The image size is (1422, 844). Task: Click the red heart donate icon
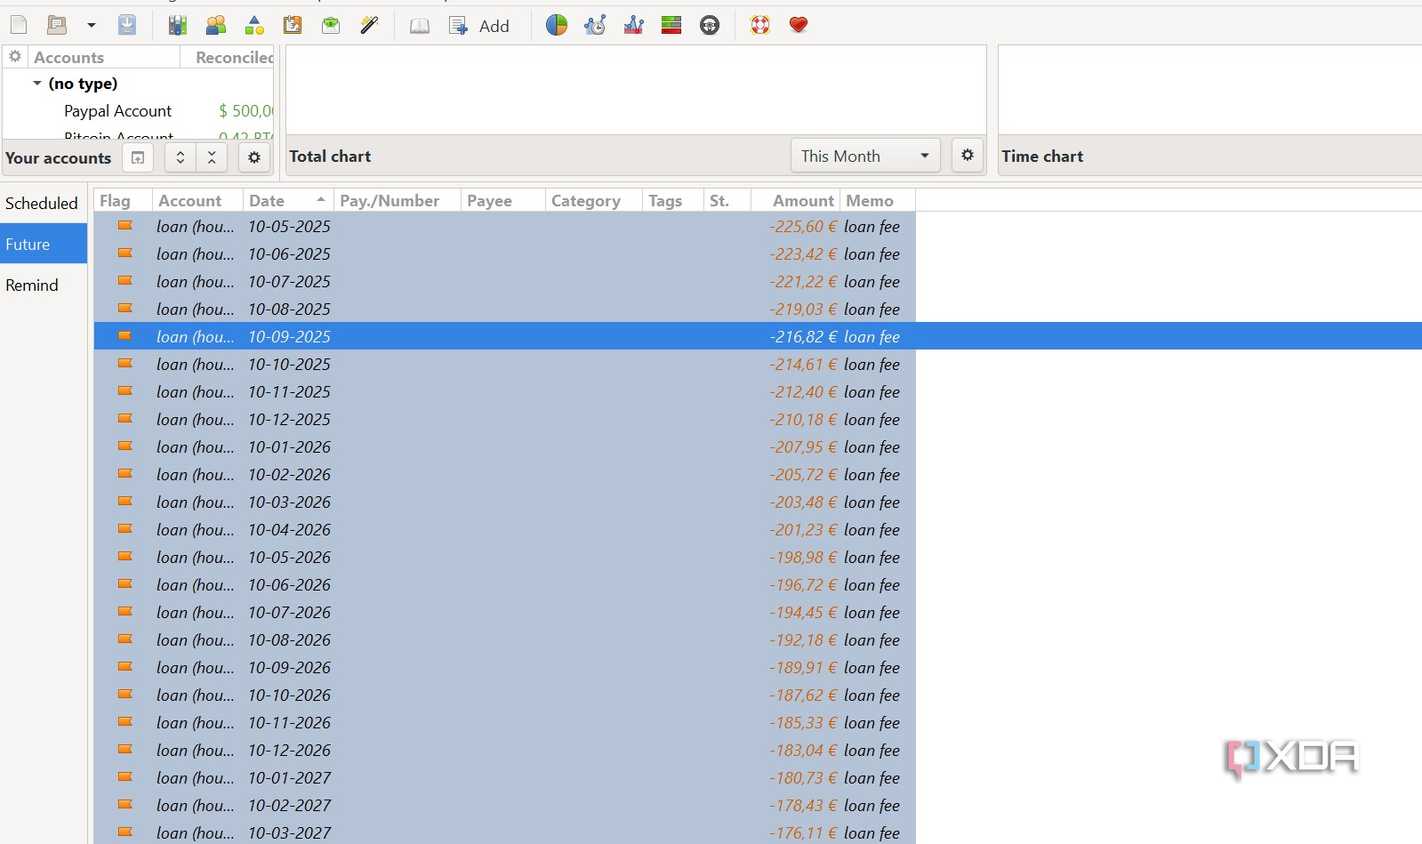coord(798,25)
